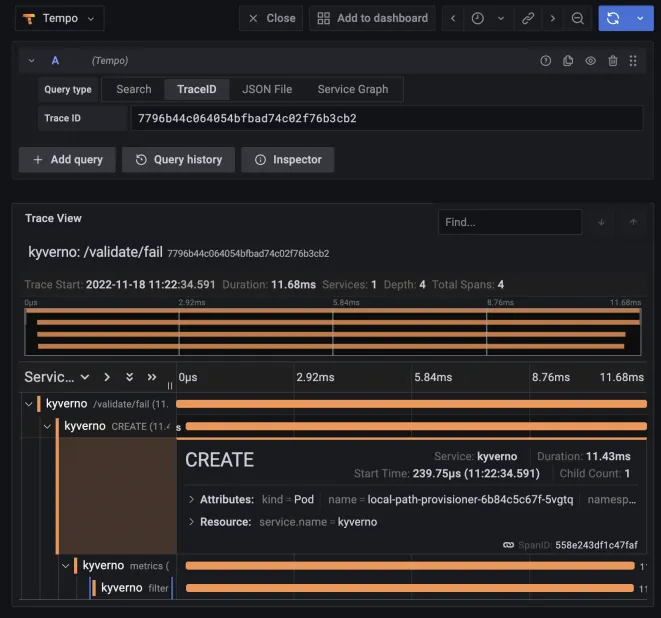Click the Trace ID input field
The image size is (661, 618).
coord(386,118)
